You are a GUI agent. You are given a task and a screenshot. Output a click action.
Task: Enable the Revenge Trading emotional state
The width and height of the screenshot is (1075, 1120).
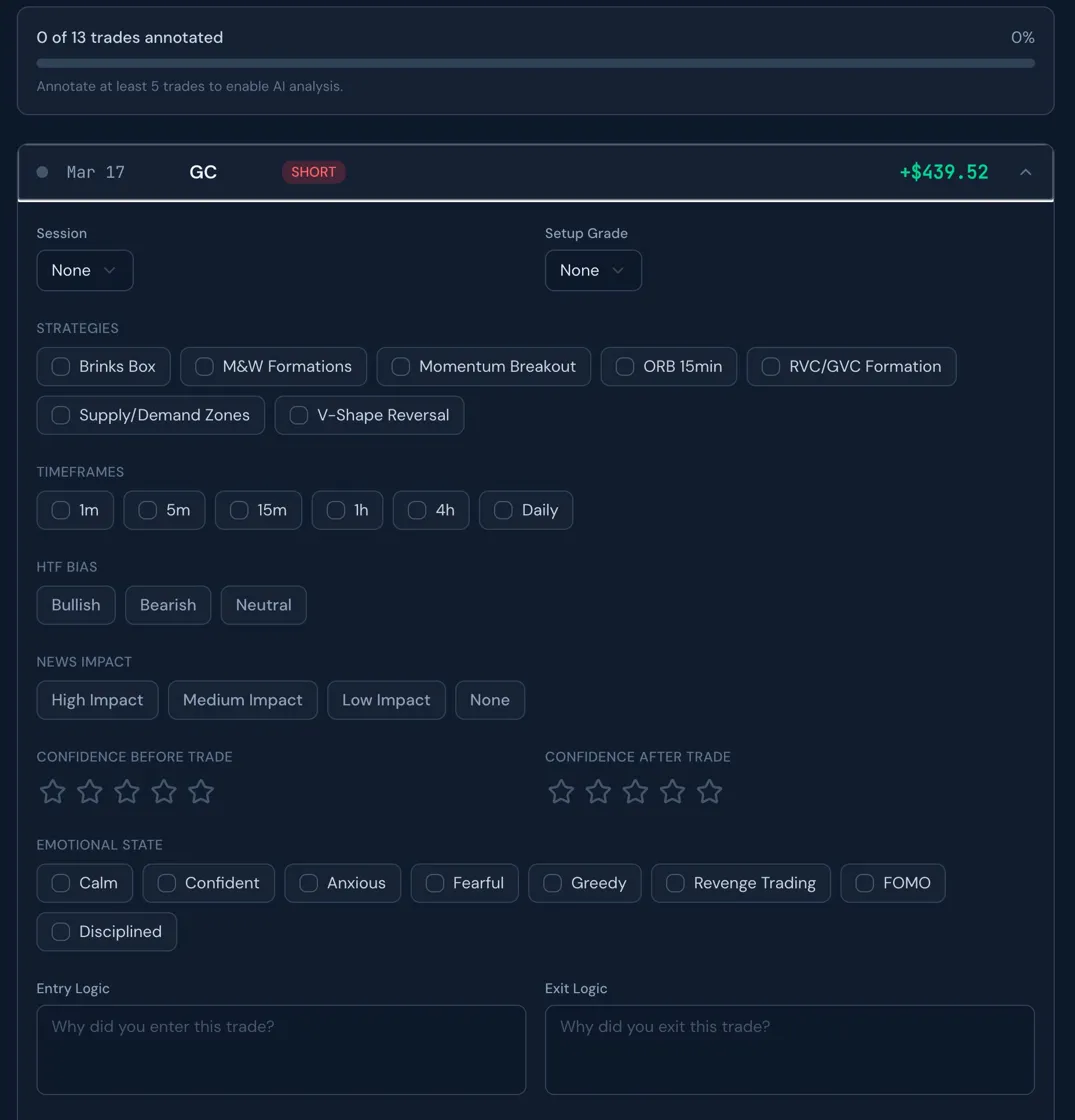(x=740, y=883)
